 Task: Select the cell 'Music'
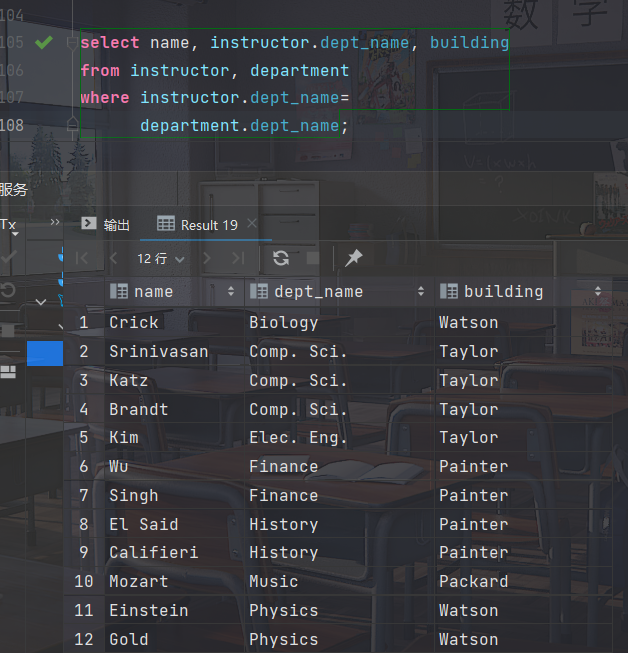[339, 581]
